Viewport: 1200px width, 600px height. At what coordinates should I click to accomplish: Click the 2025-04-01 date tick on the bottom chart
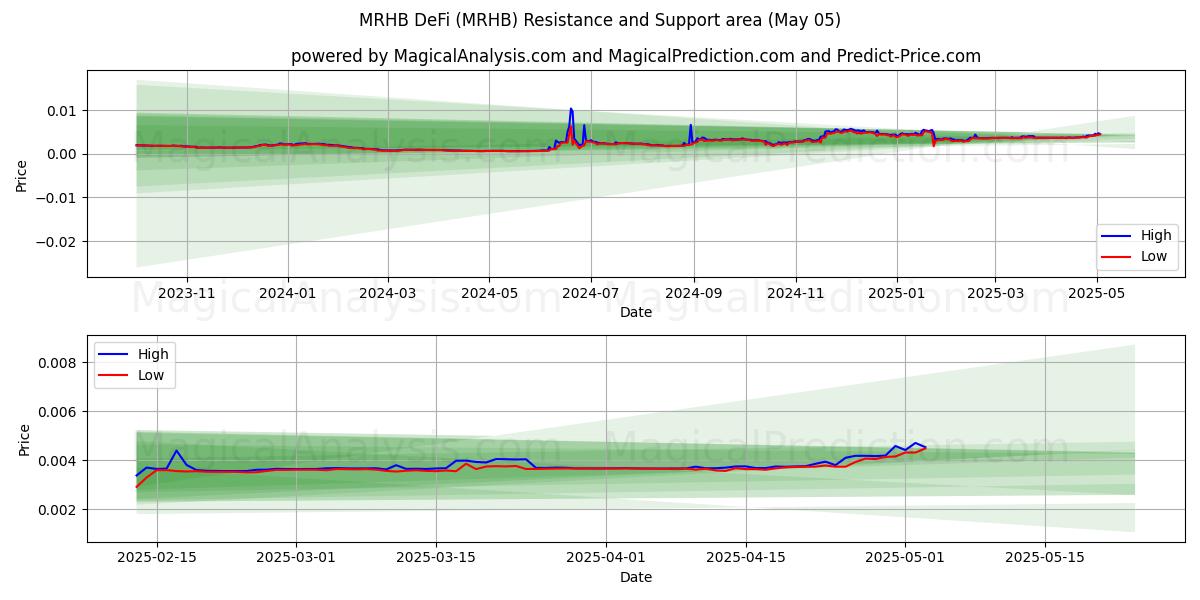tap(606, 557)
